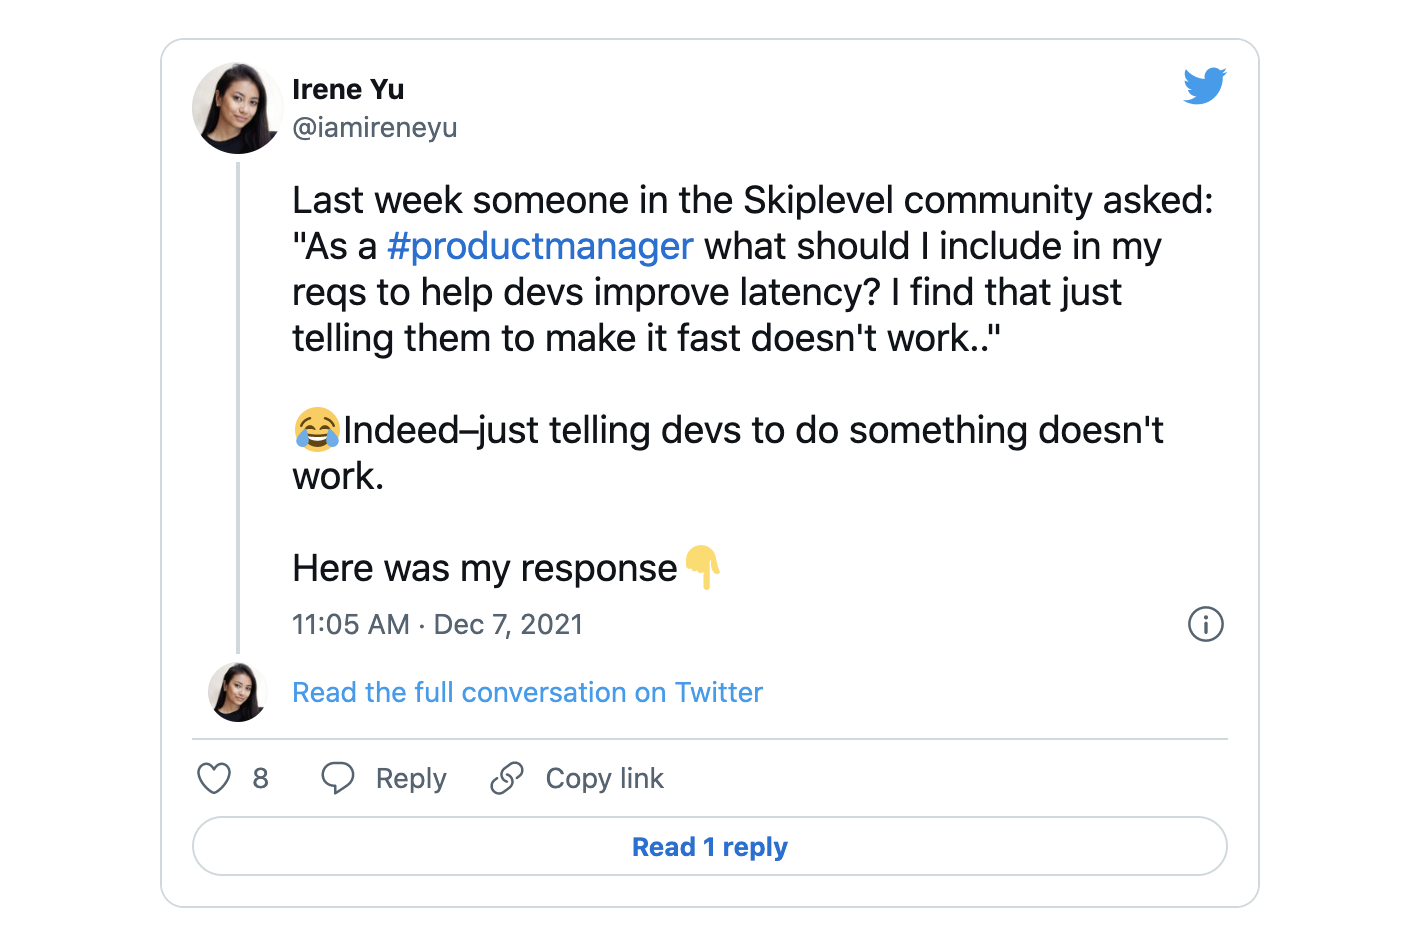Open the @iamireneyu handle
The image size is (1408, 934).
374,128
